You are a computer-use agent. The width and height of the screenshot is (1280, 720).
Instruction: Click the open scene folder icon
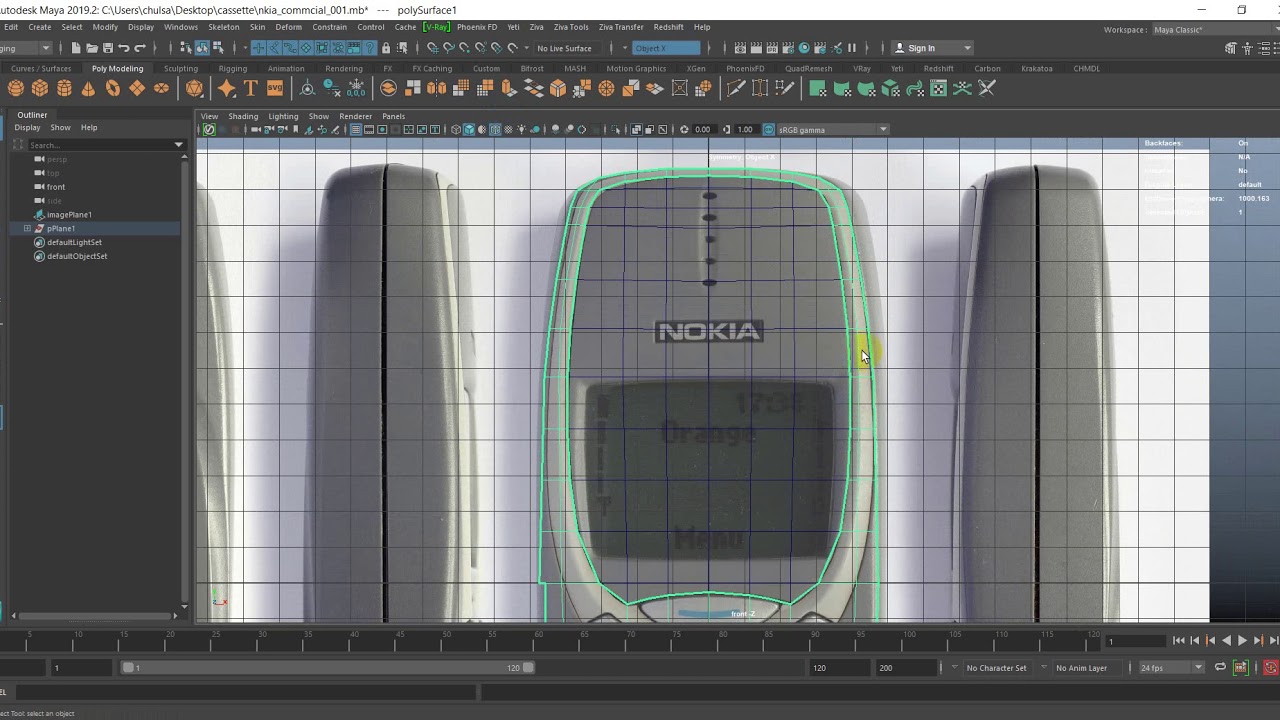92,48
